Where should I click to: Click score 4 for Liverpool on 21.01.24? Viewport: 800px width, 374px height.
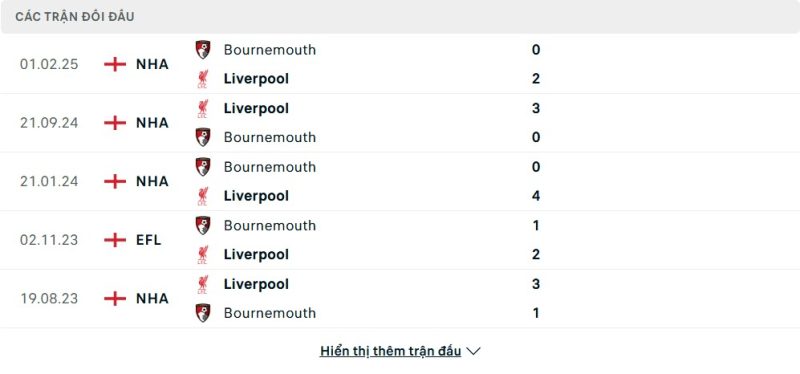[x=536, y=196]
